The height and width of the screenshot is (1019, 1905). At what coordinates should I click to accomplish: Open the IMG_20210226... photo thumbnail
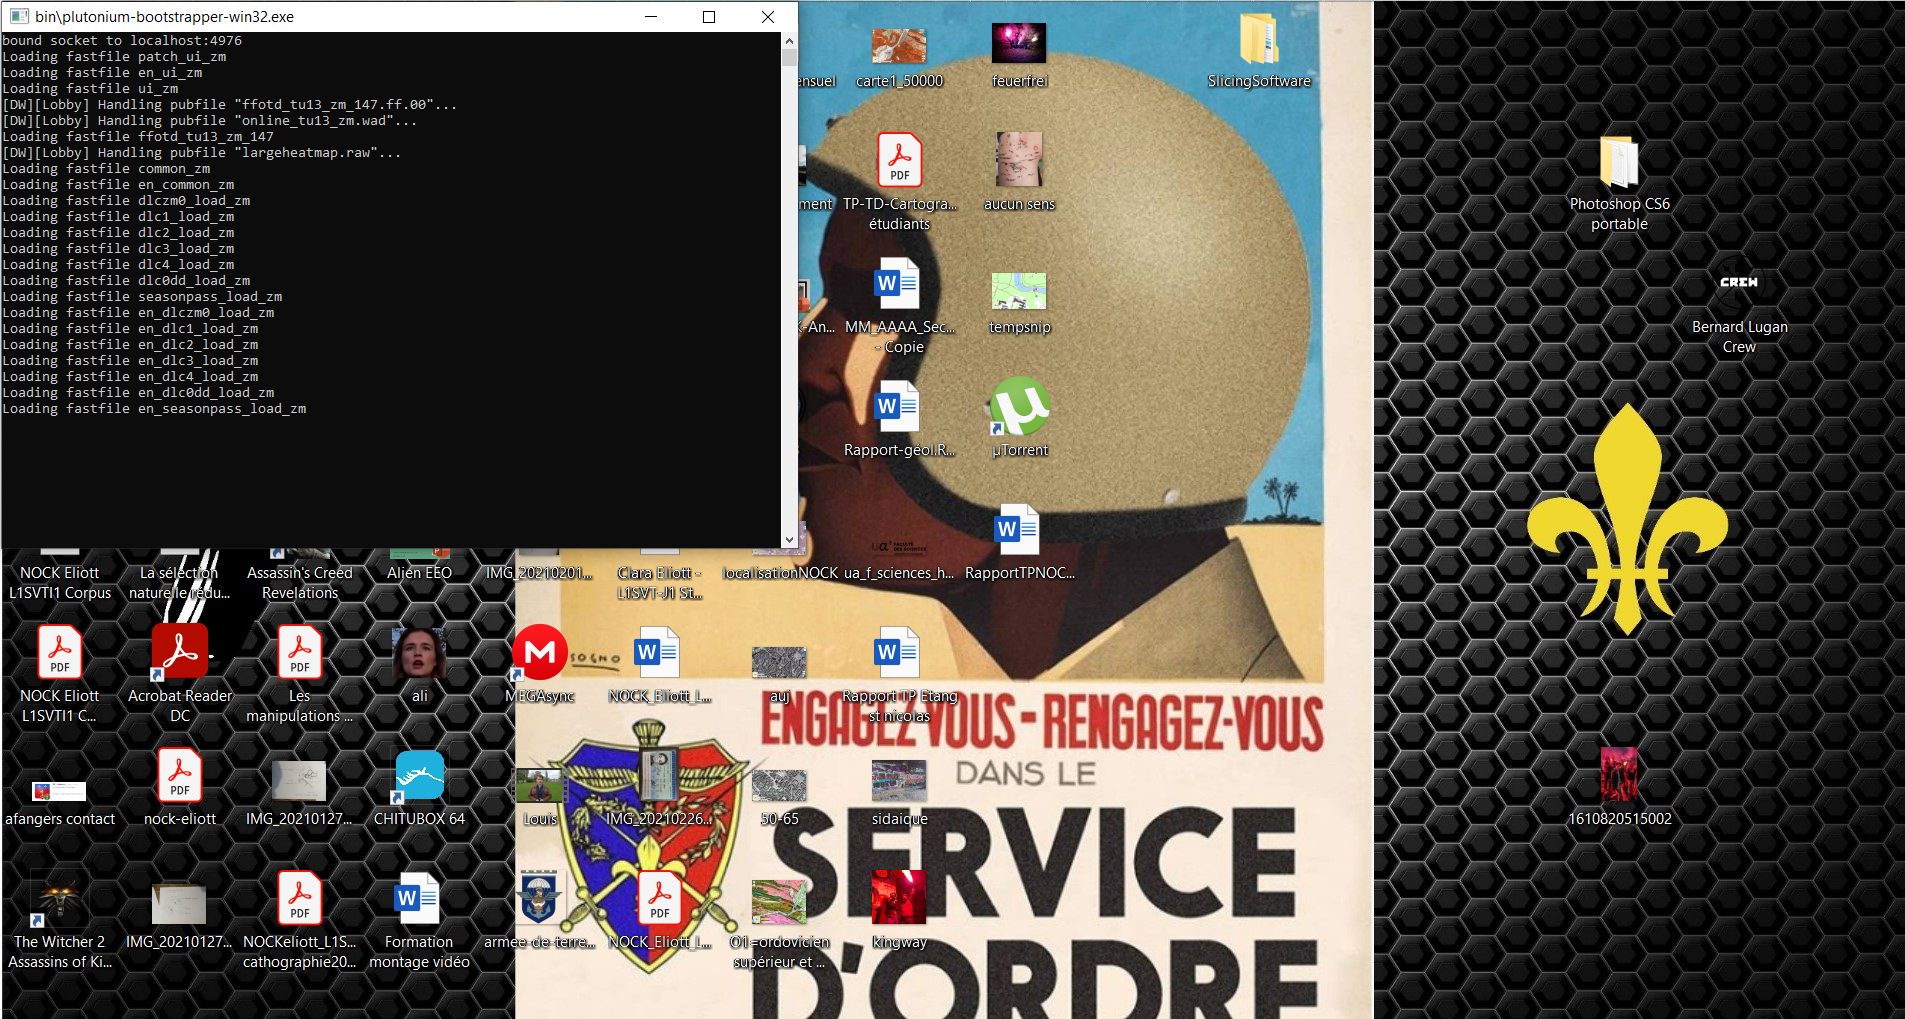tap(659, 775)
